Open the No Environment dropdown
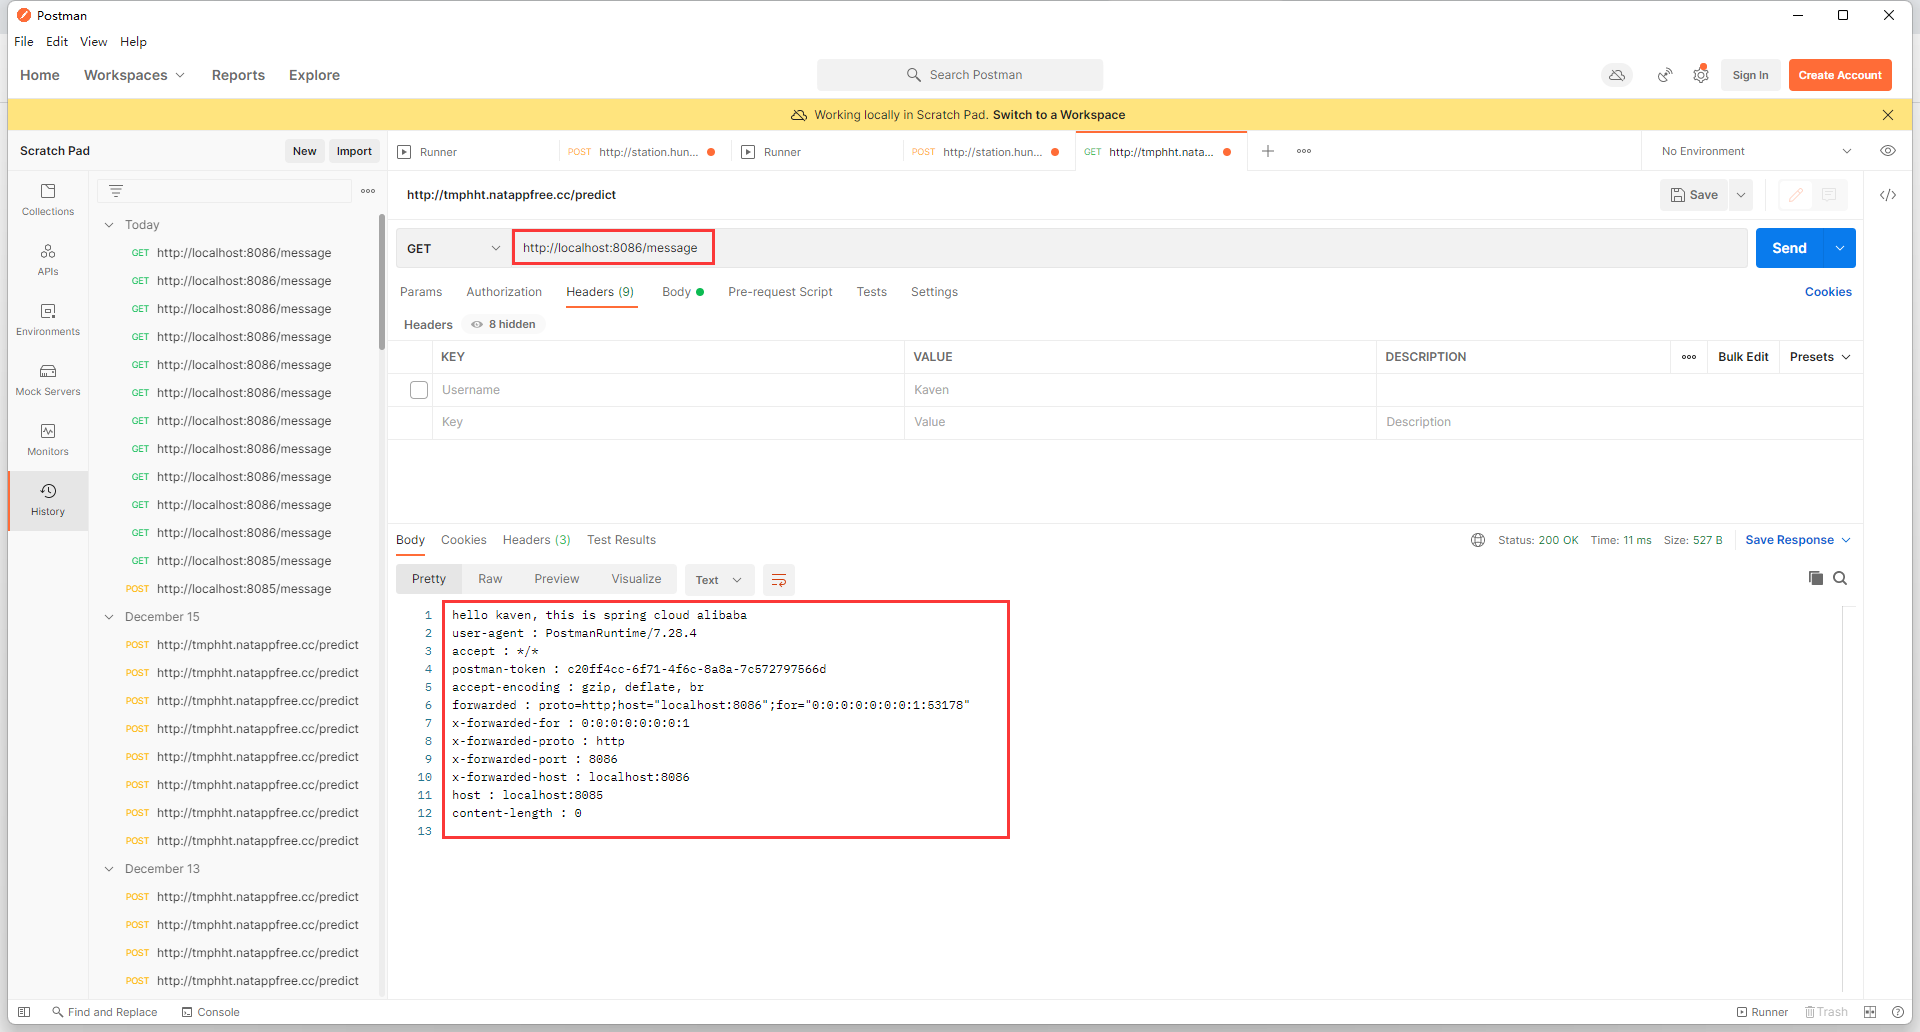 [1756, 151]
